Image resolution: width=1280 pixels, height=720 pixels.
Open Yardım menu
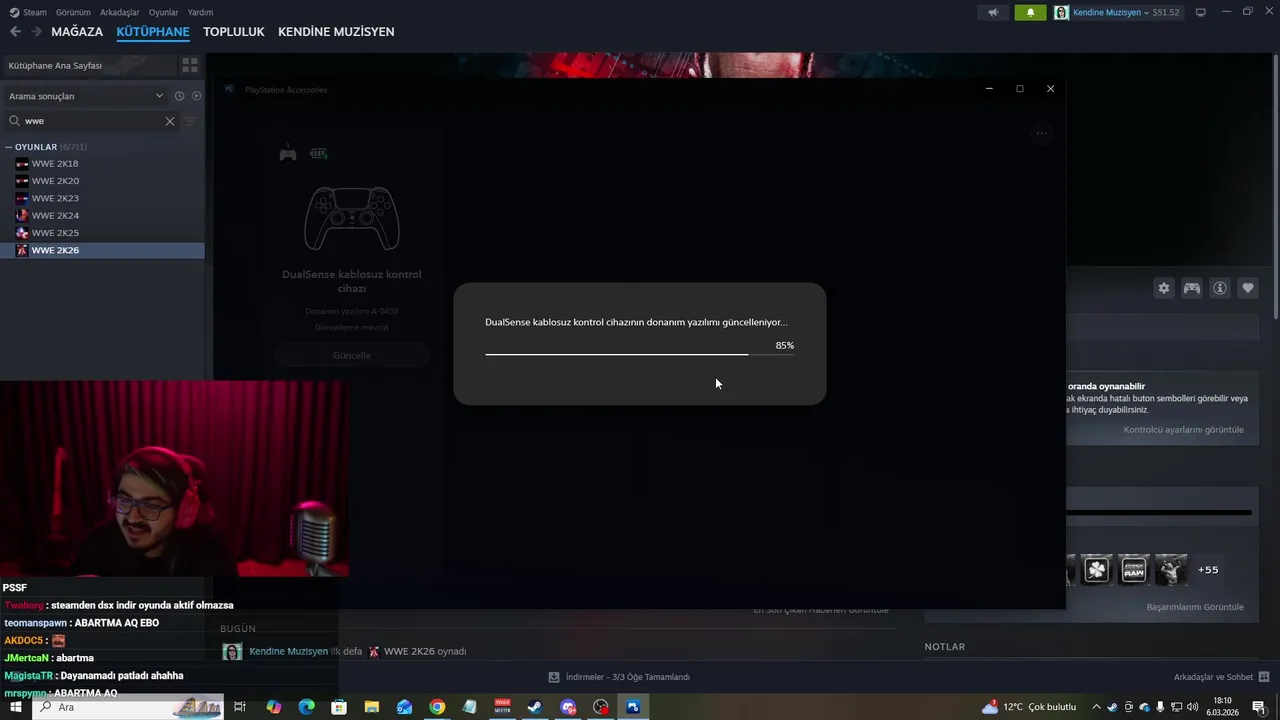point(201,12)
